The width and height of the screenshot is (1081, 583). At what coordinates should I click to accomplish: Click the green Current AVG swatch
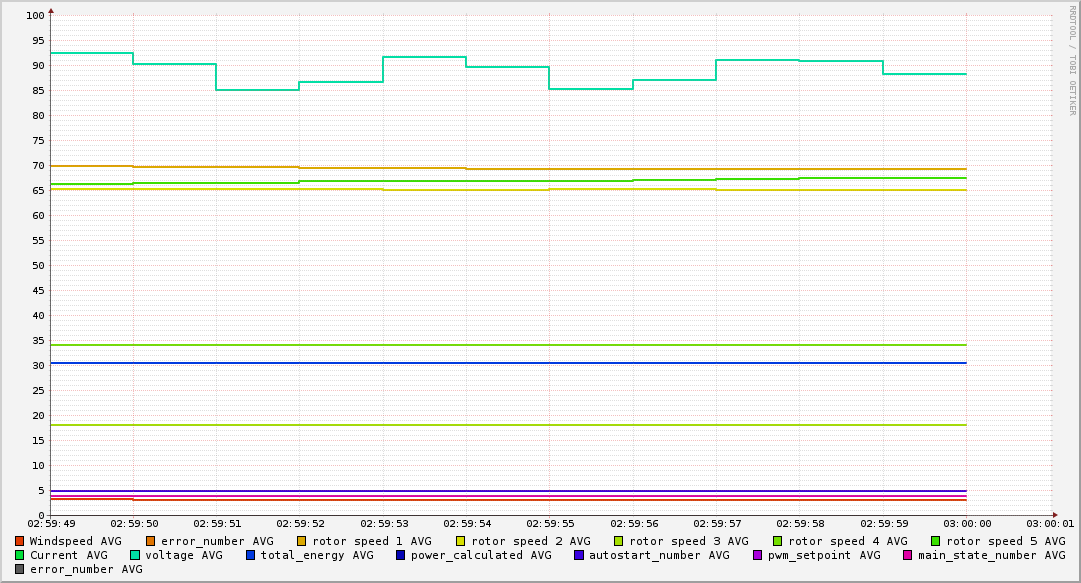[20, 555]
